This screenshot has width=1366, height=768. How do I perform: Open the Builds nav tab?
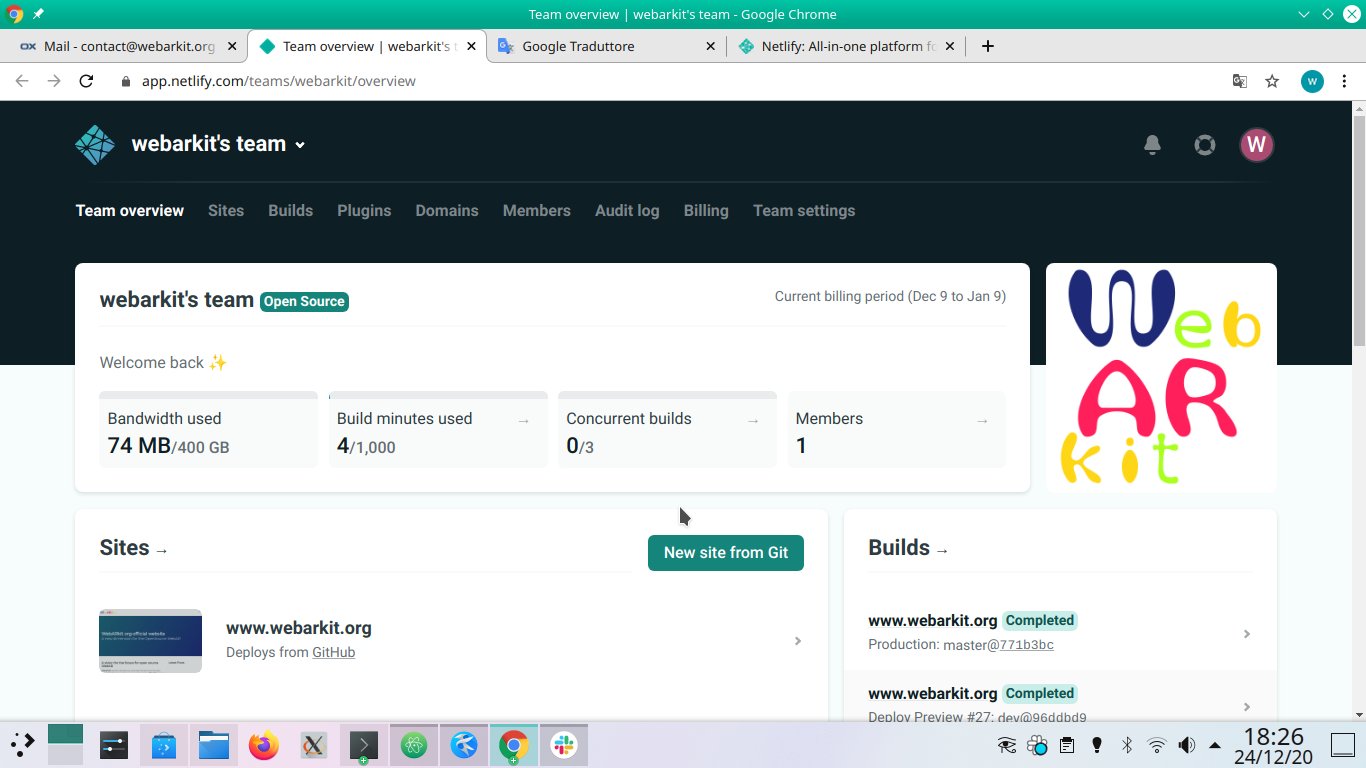291,211
